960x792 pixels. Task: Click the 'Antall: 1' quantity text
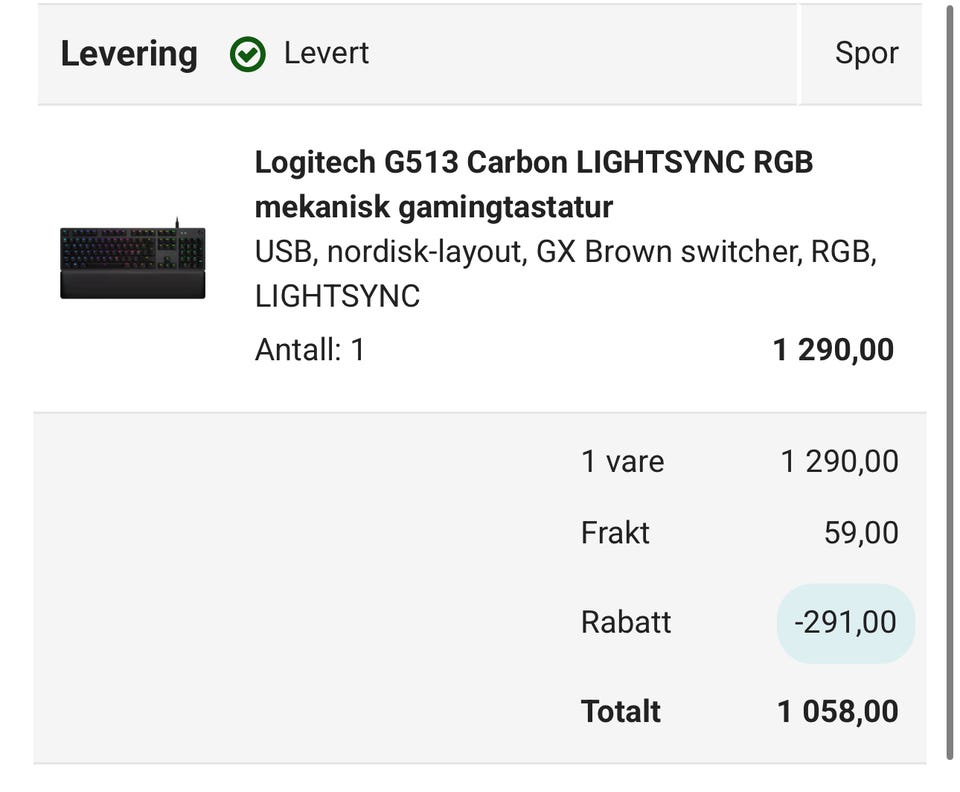coord(310,350)
